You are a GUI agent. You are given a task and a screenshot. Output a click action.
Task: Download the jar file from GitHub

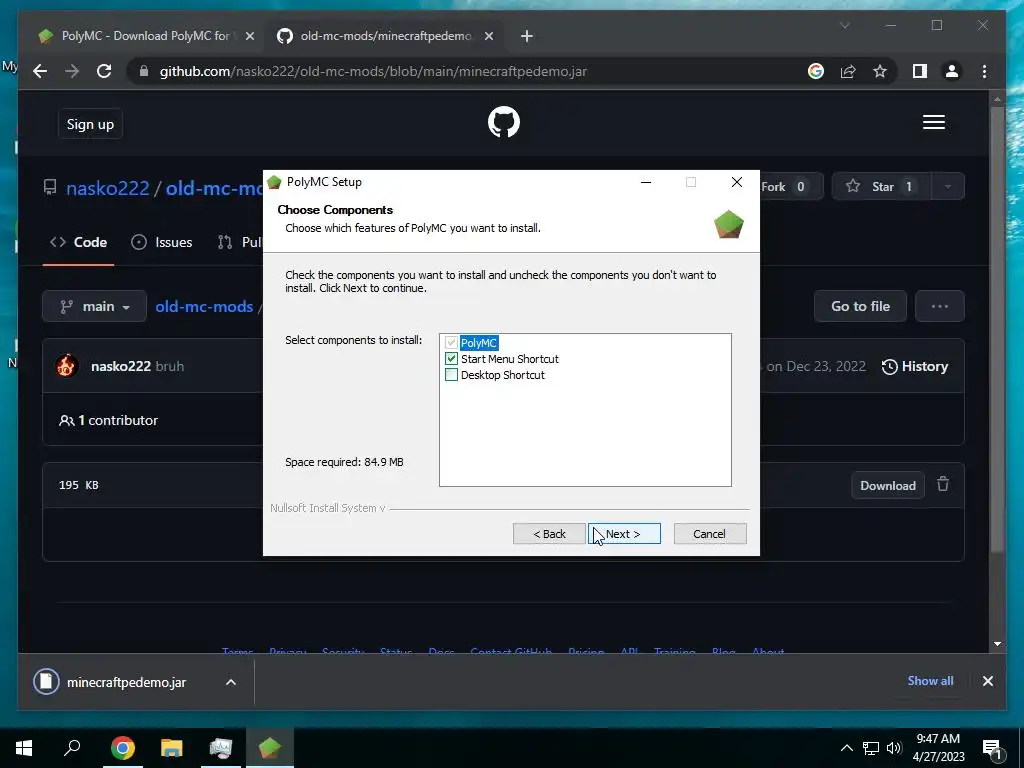(x=888, y=485)
